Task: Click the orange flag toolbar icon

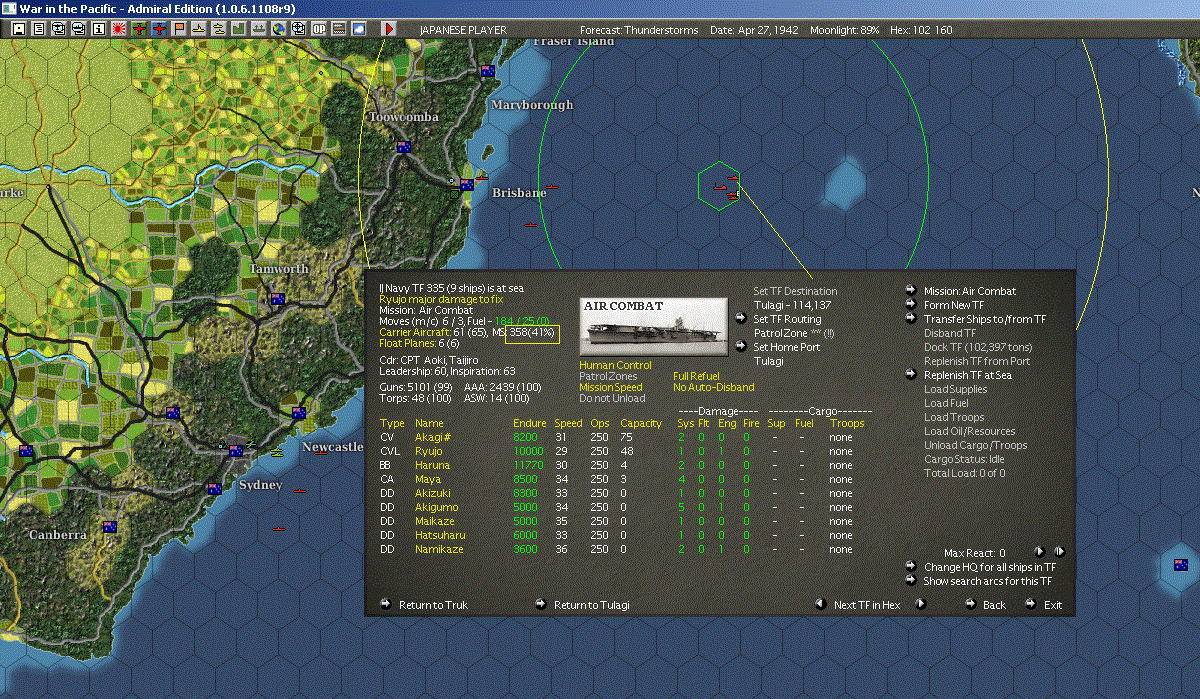Action: click(x=179, y=30)
